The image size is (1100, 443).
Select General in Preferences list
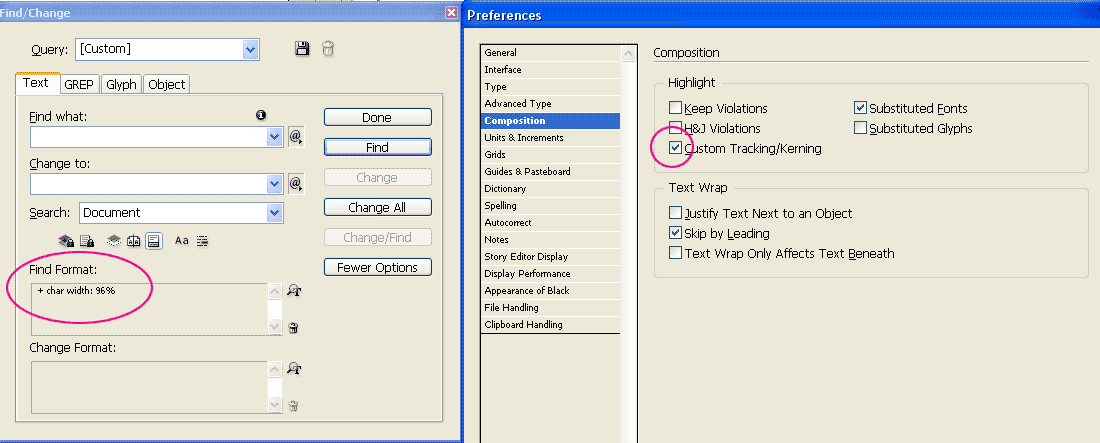click(551, 53)
